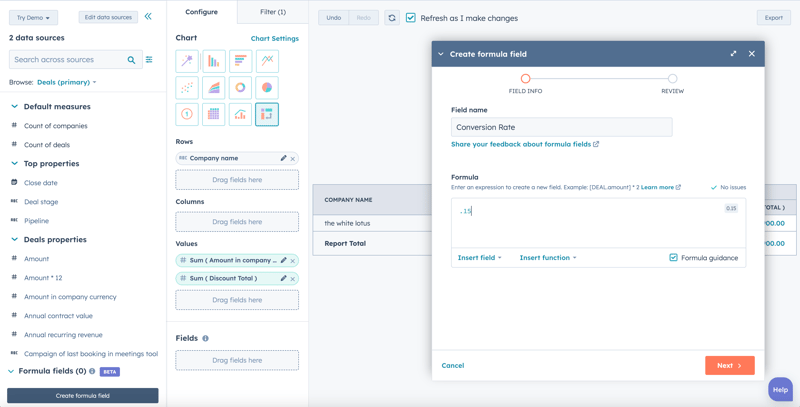Click the Next button
The image size is (800, 407).
click(x=729, y=365)
